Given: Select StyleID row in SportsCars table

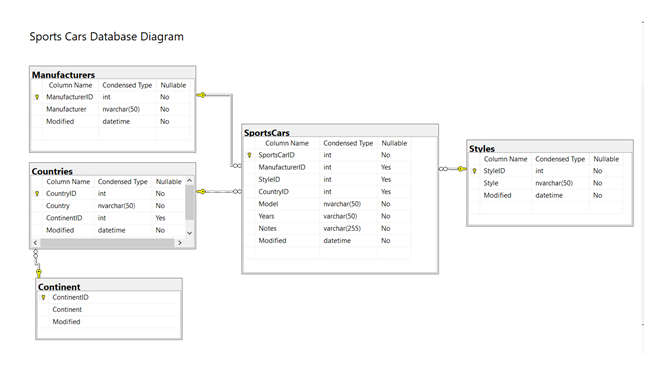Looking at the screenshot, I should tap(327, 180).
